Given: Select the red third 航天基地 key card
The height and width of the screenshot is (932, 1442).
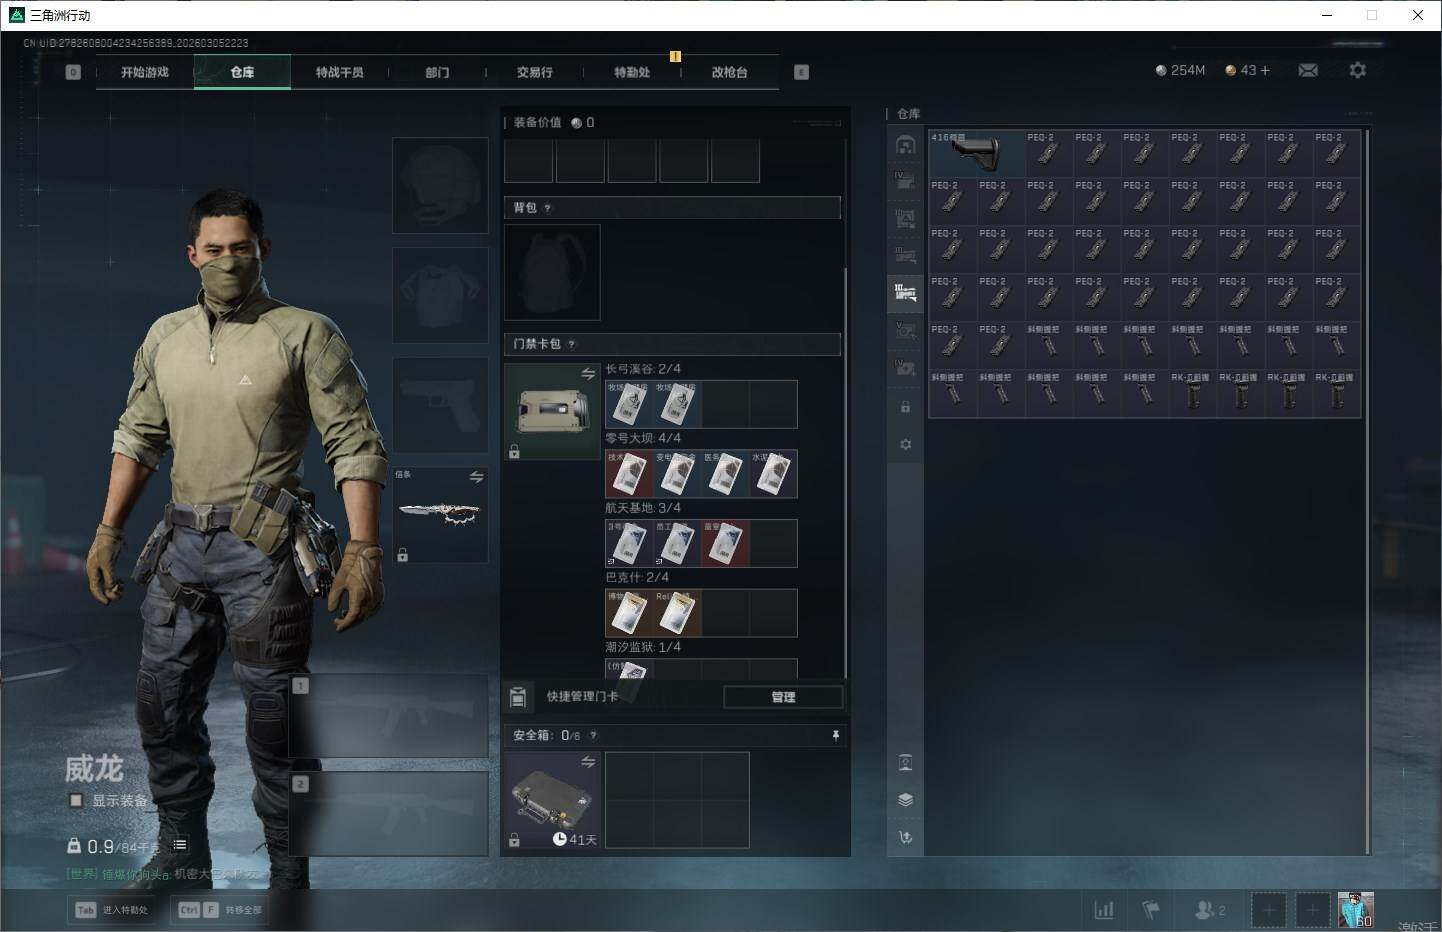Looking at the screenshot, I should (x=725, y=543).
